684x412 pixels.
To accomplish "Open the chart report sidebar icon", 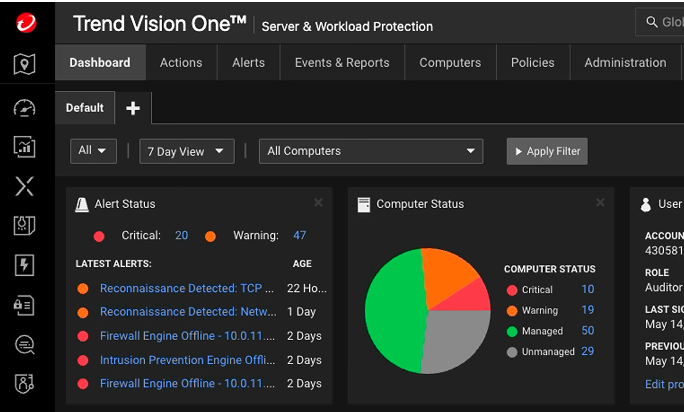I will tap(25, 146).
